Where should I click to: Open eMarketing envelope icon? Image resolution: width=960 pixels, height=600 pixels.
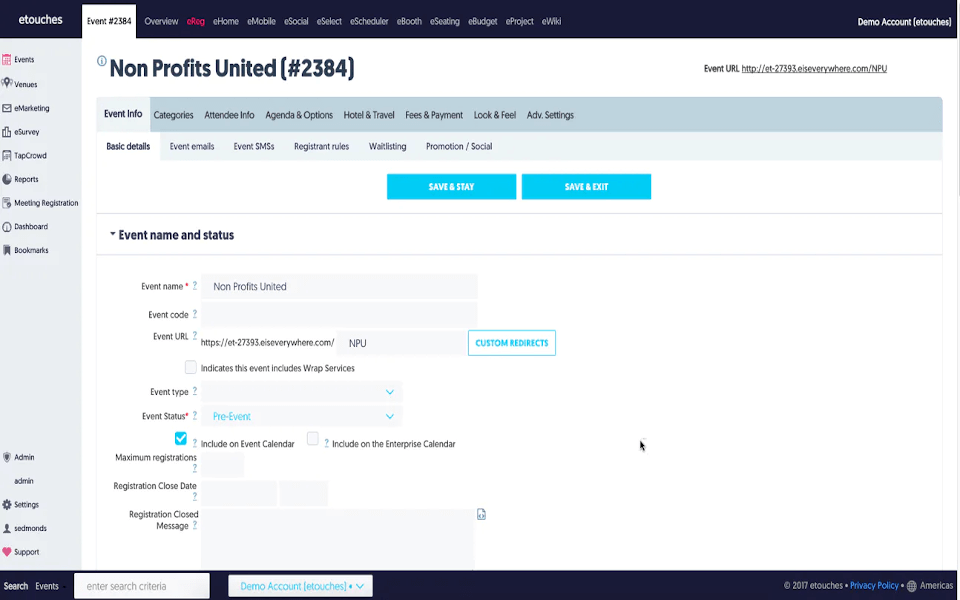click(7, 108)
